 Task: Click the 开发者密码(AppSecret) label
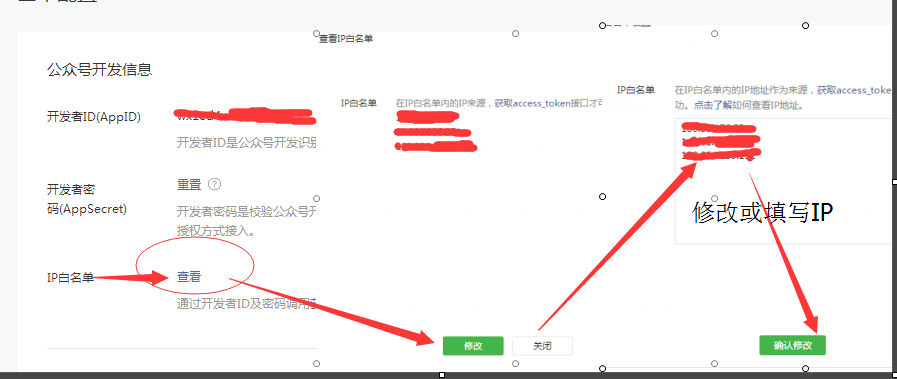[87, 198]
